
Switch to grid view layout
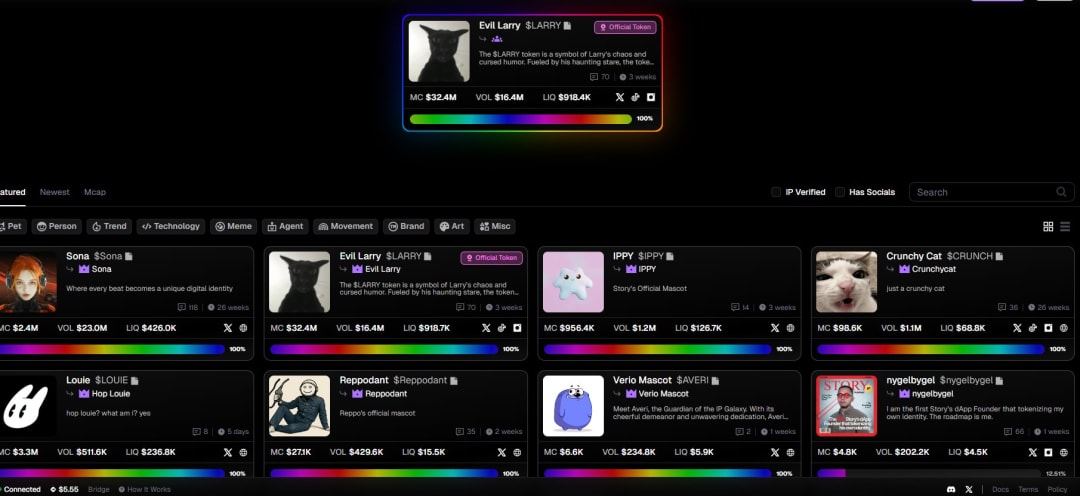tap(1048, 227)
